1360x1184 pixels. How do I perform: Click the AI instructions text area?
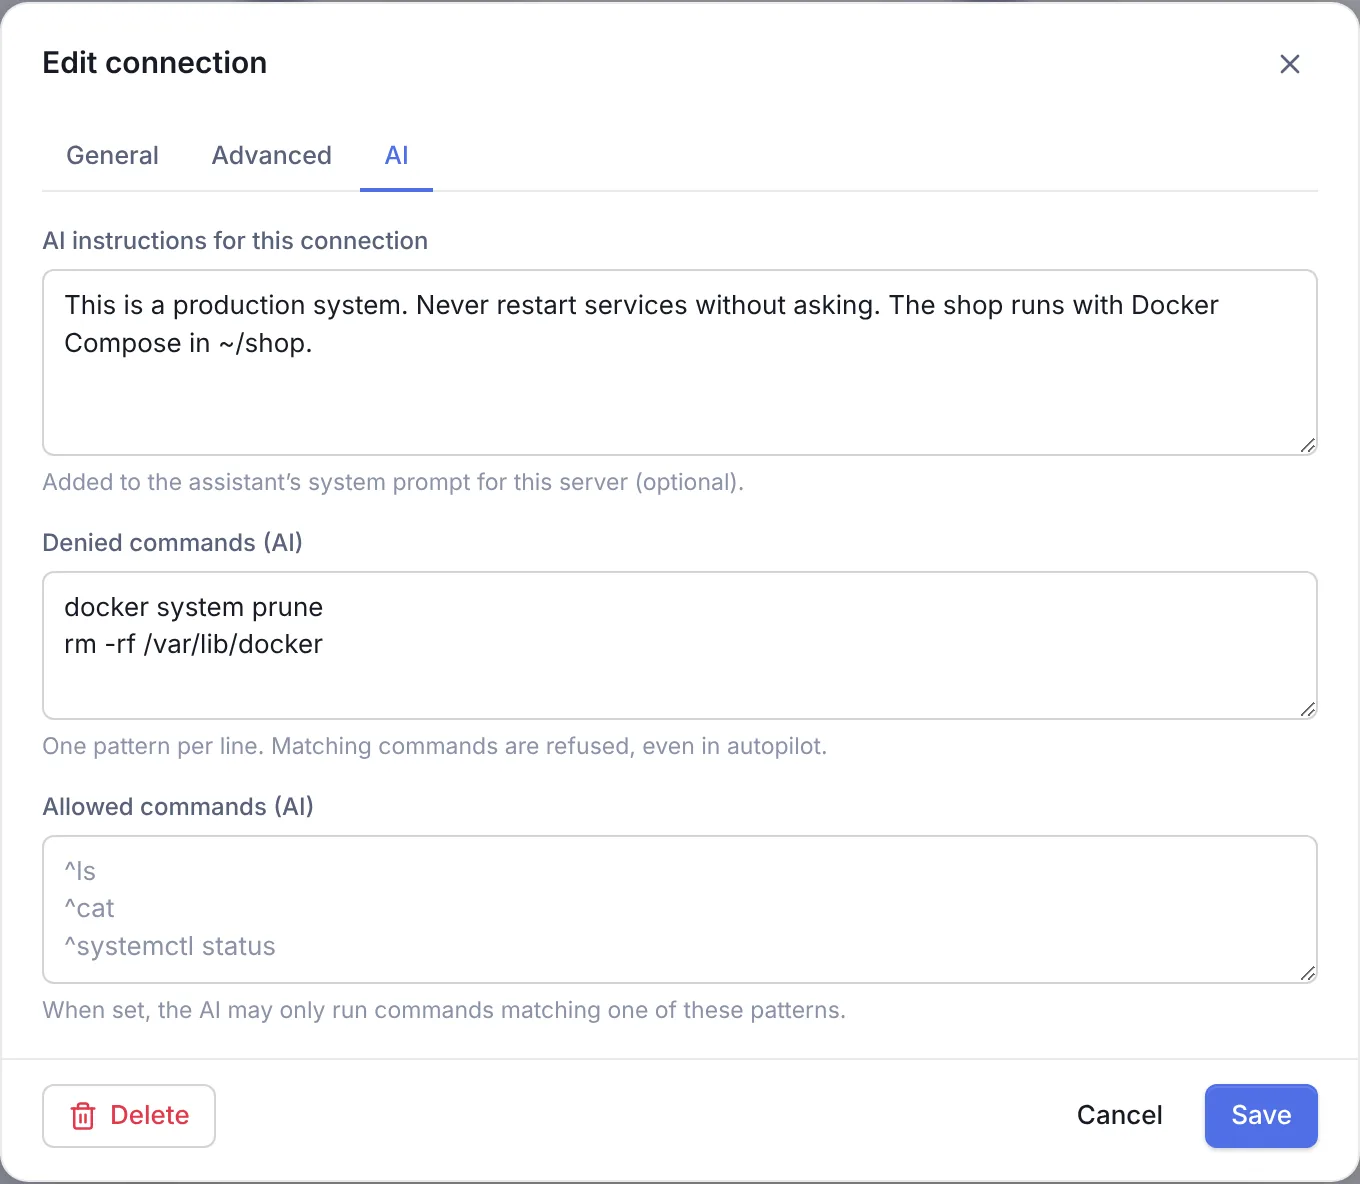(x=680, y=362)
